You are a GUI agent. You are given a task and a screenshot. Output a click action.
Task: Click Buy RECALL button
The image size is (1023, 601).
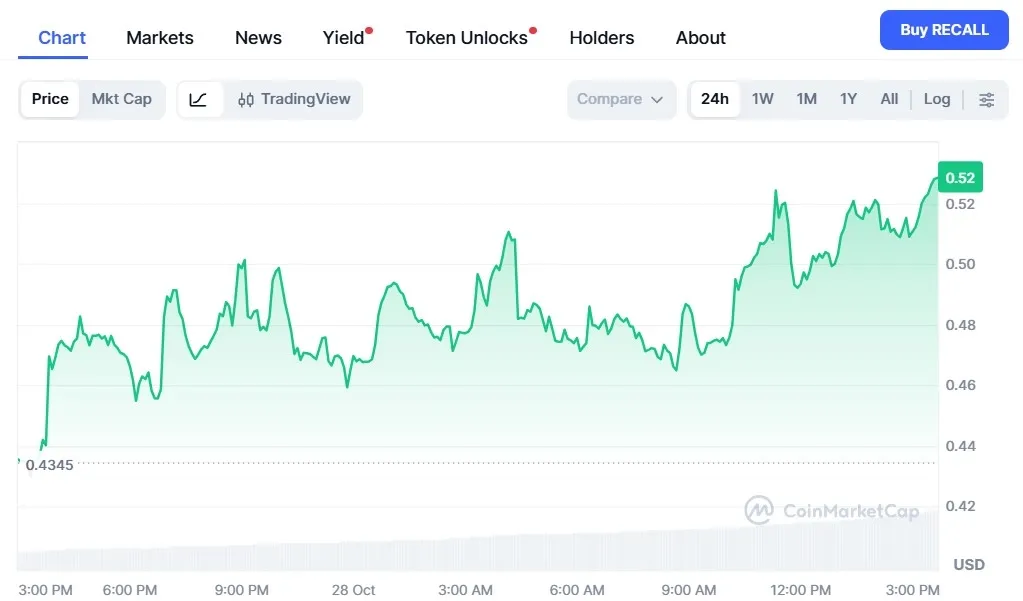(944, 30)
